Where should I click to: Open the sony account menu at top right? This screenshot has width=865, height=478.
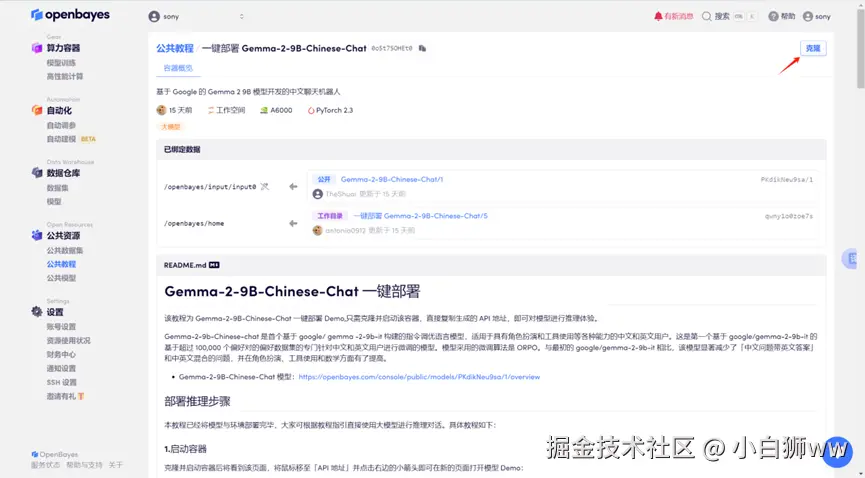(x=816, y=17)
